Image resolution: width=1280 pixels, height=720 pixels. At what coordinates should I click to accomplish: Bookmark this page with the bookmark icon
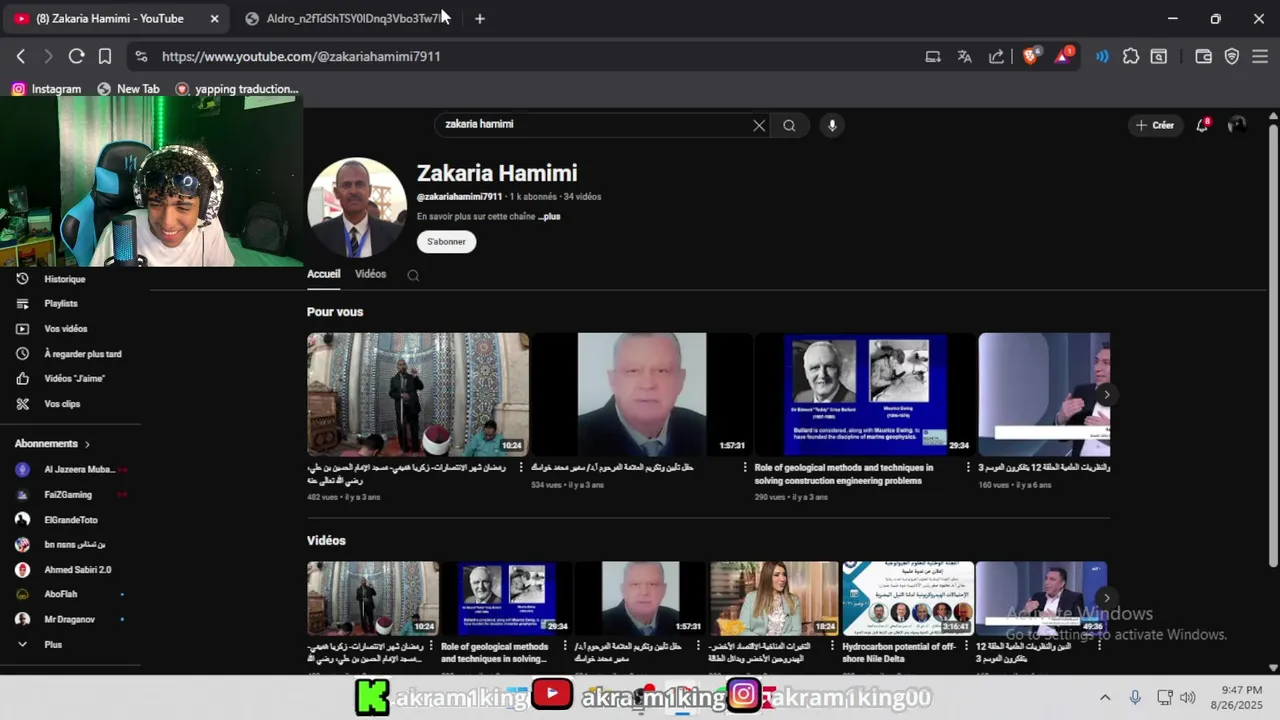[104, 57]
